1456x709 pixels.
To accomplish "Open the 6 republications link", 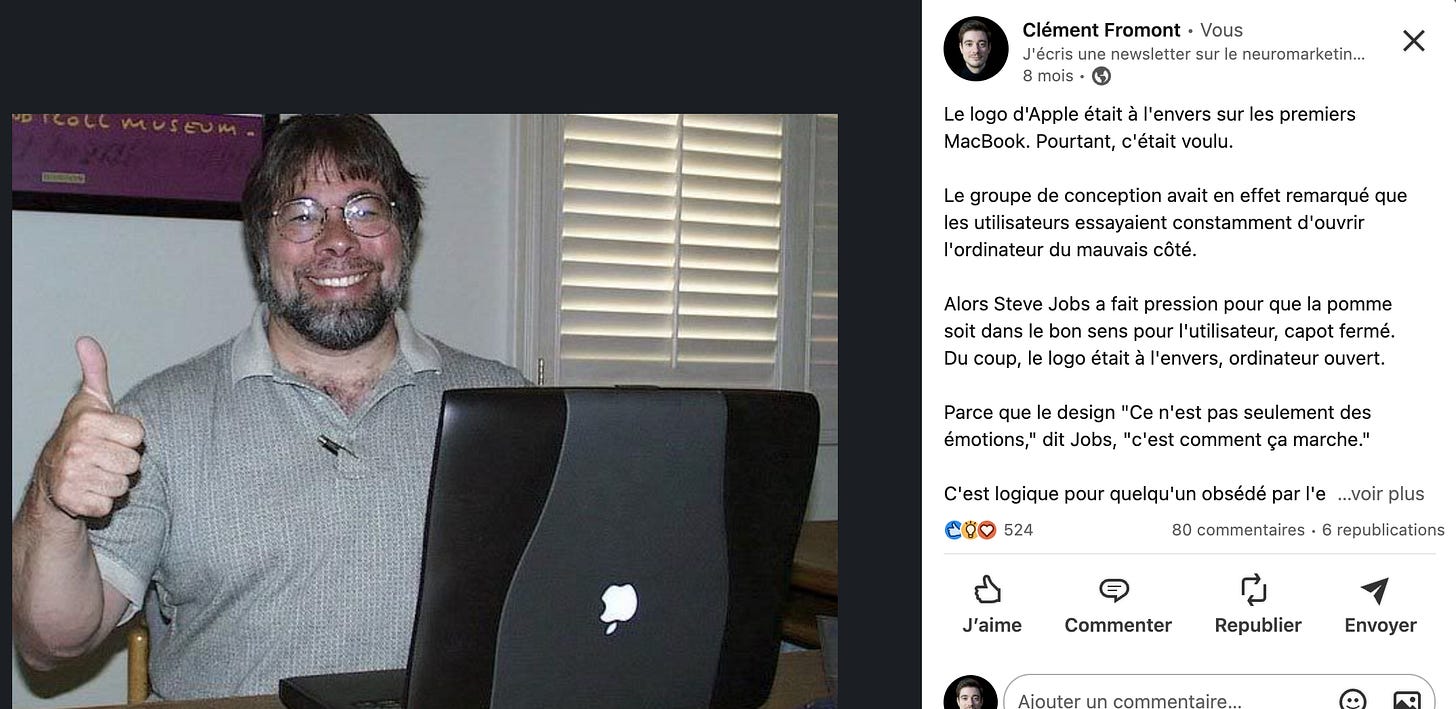I will point(1383,530).
